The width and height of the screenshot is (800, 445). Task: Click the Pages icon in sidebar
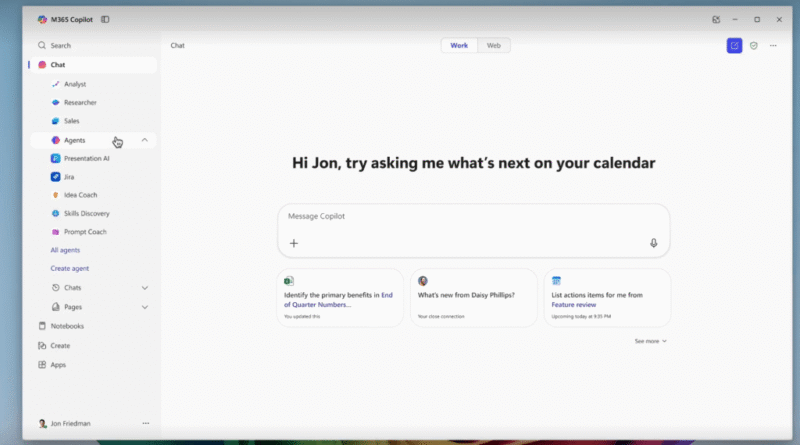coord(56,307)
